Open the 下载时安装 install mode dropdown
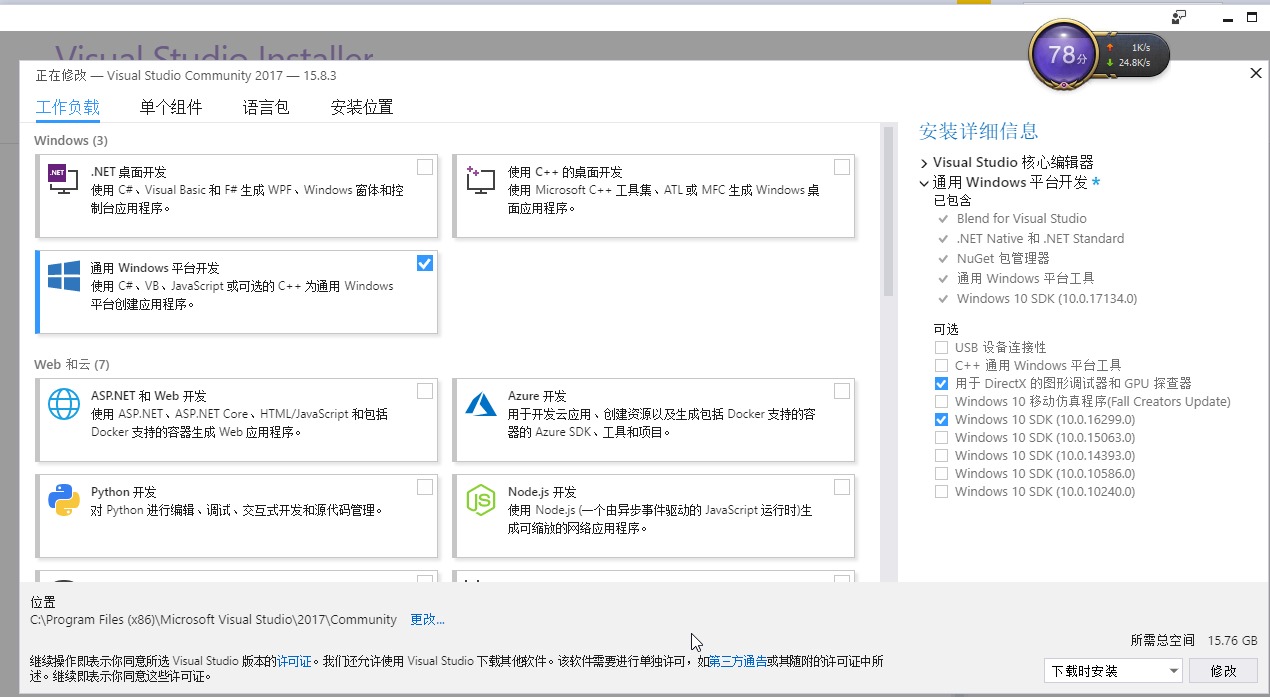 click(1112, 671)
